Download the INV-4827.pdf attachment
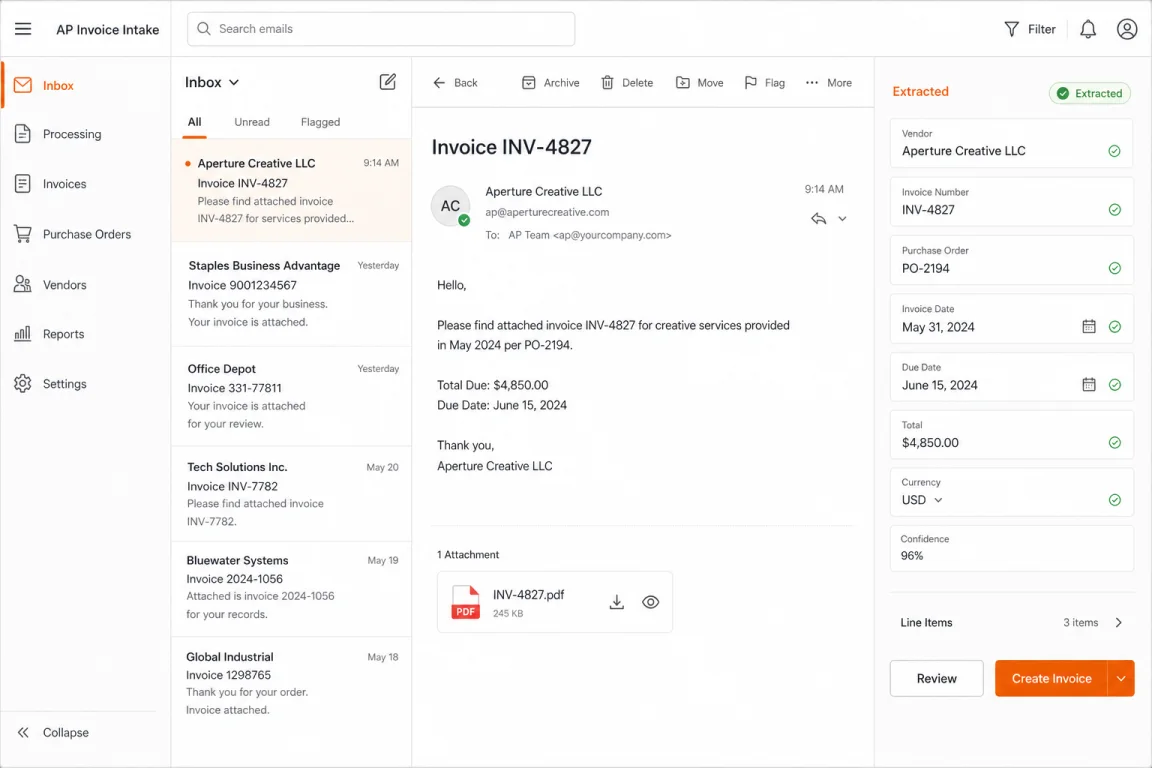 coord(616,602)
